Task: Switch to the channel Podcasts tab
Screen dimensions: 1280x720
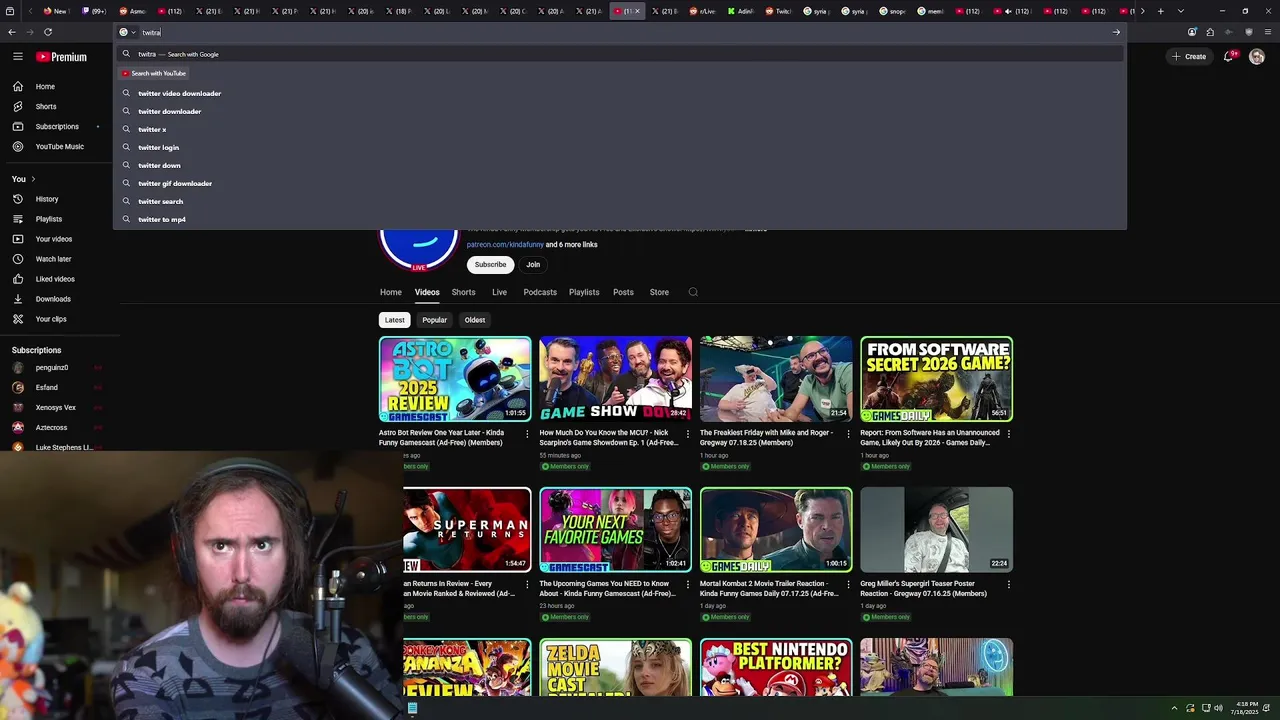Action: click(x=540, y=292)
